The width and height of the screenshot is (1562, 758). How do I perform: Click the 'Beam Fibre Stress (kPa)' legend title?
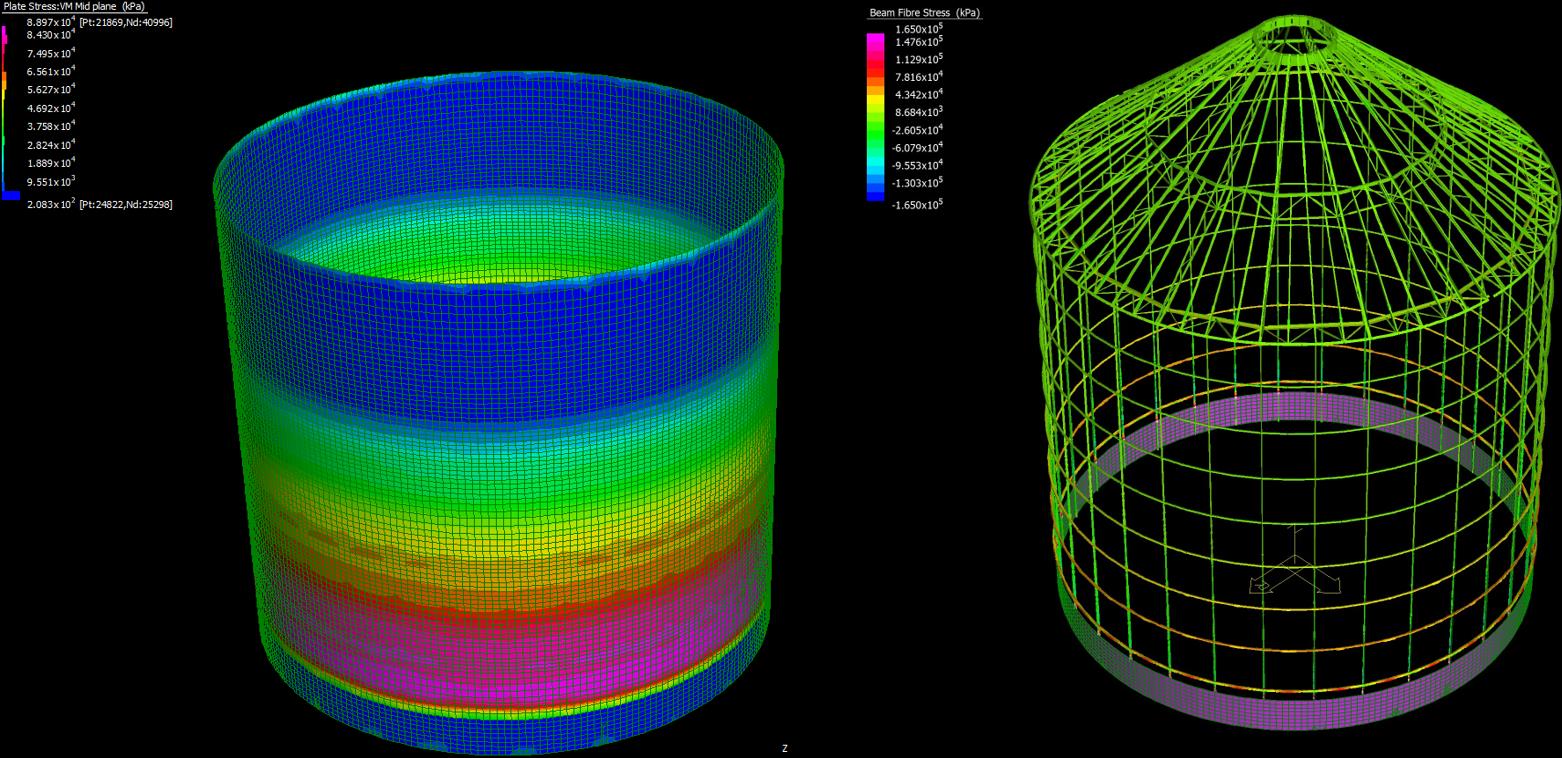925,13
